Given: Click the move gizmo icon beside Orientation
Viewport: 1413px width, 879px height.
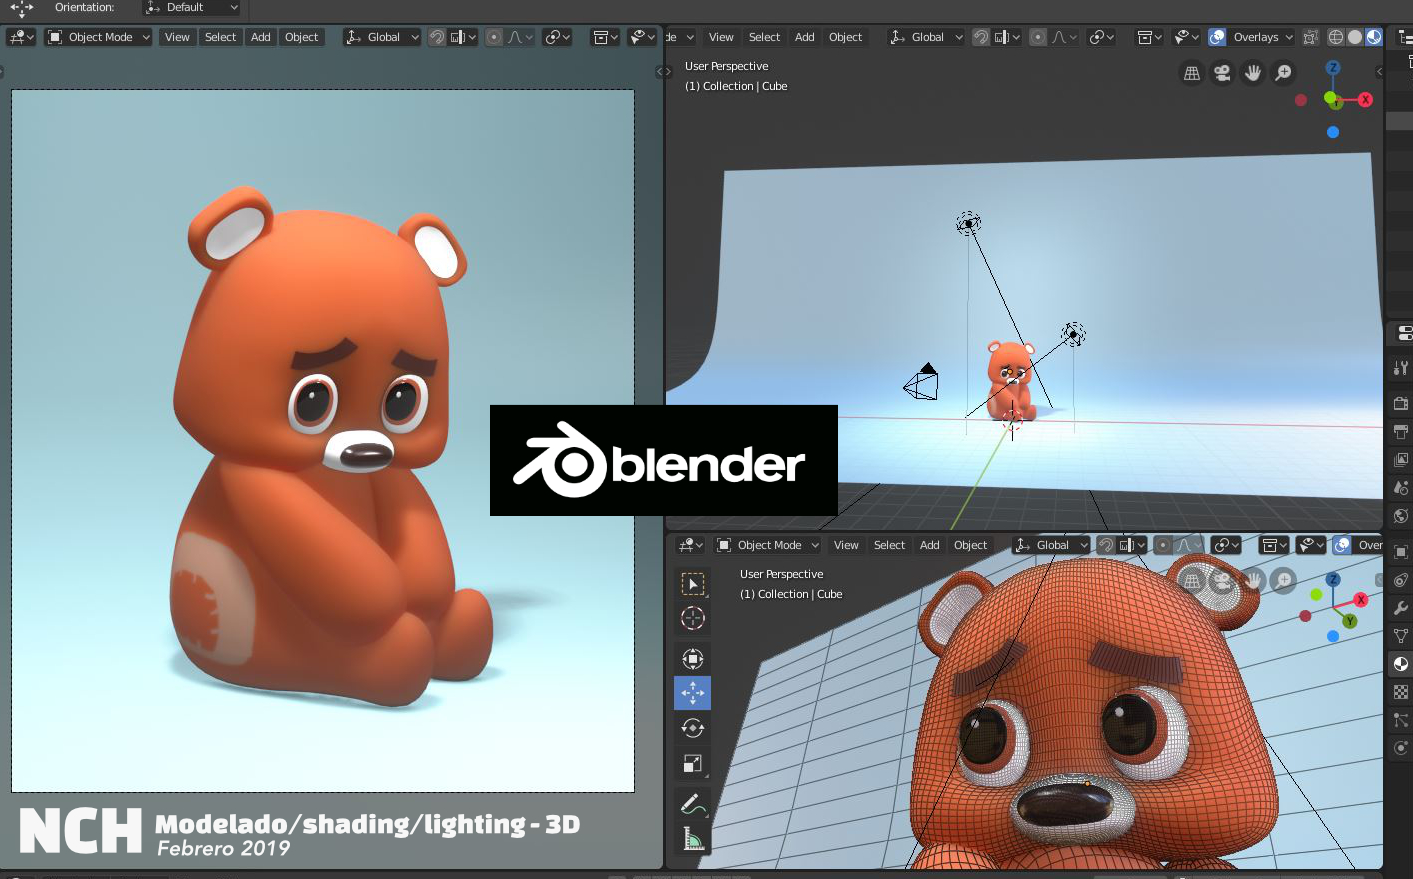Looking at the screenshot, I should click(x=21, y=9).
